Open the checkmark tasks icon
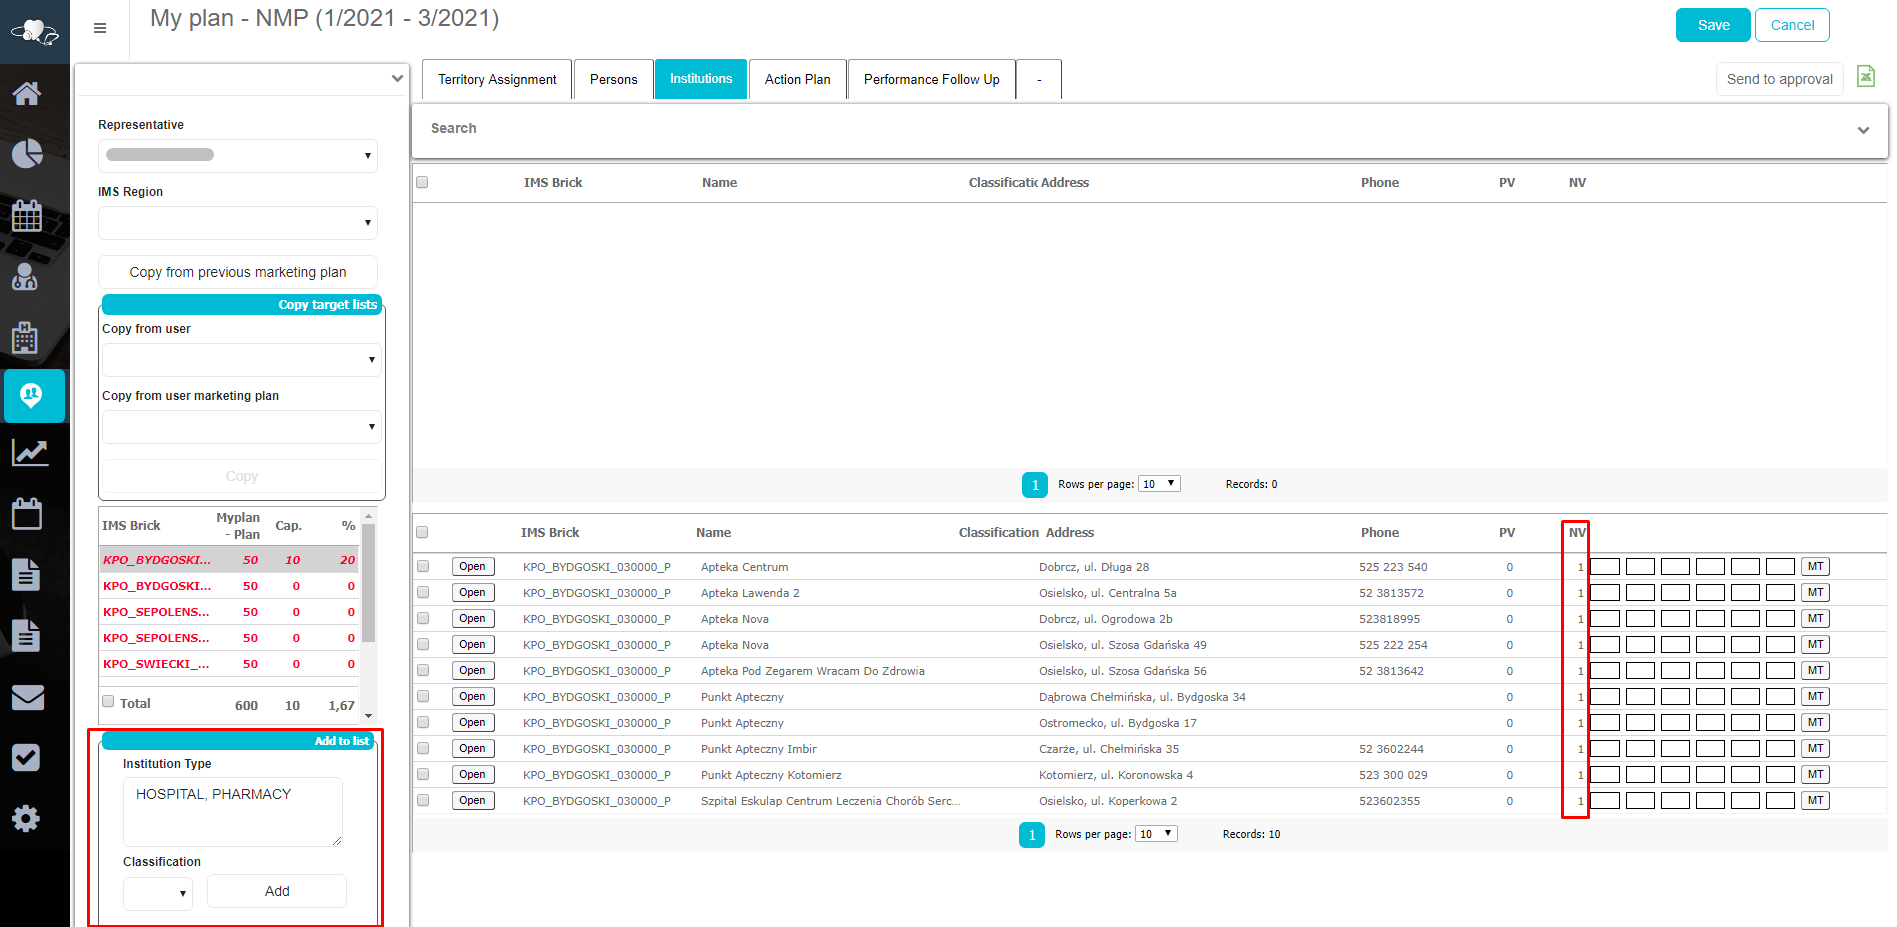1897x927 pixels. (26, 758)
